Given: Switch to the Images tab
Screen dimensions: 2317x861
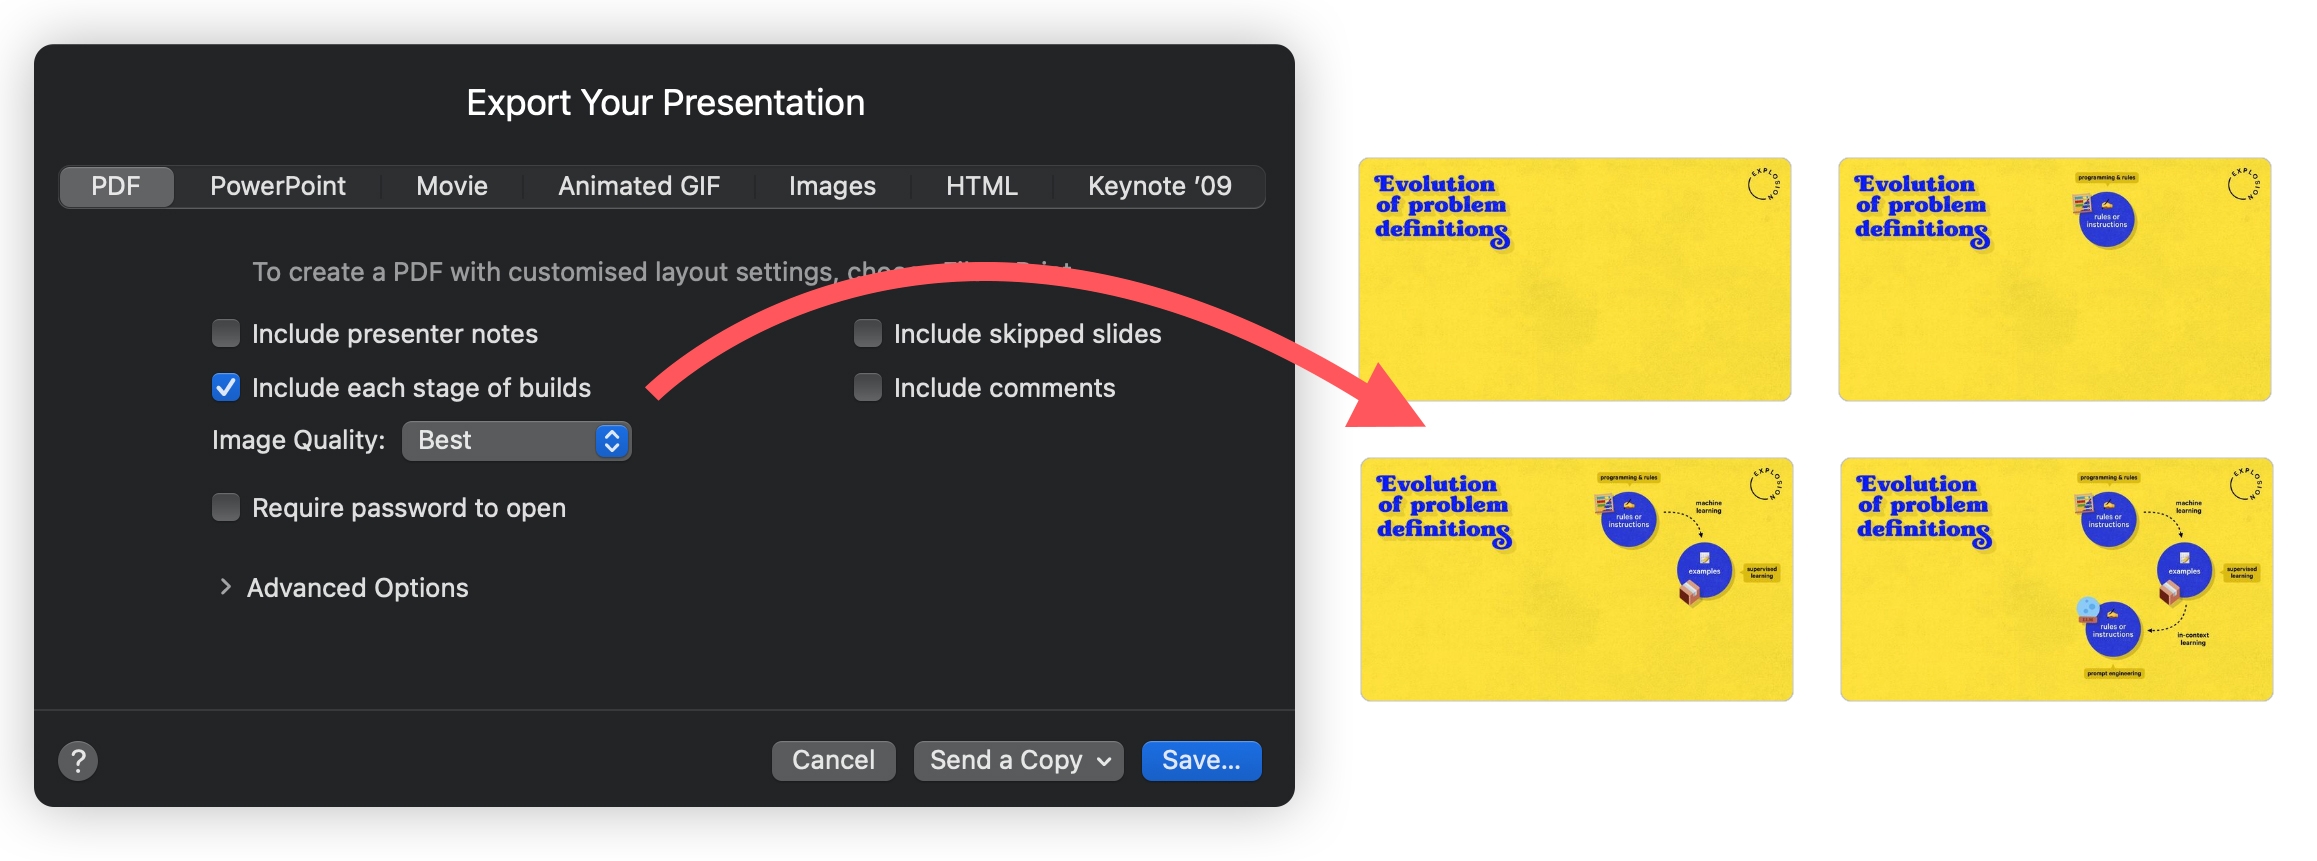Looking at the screenshot, I should pos(832,187).
